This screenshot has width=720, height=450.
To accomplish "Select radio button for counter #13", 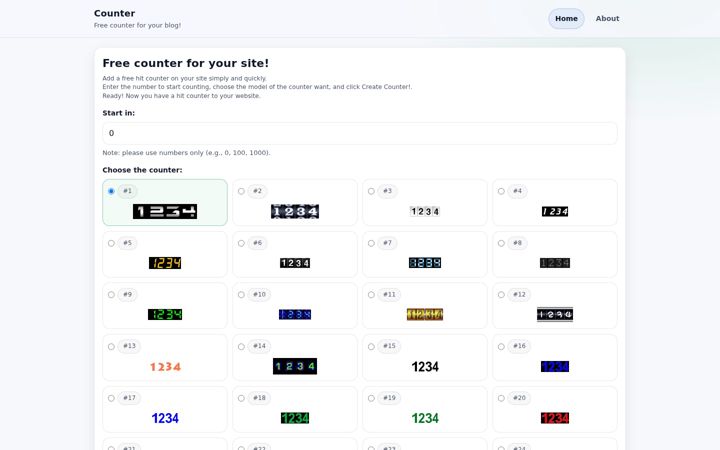I will [111, 346].
